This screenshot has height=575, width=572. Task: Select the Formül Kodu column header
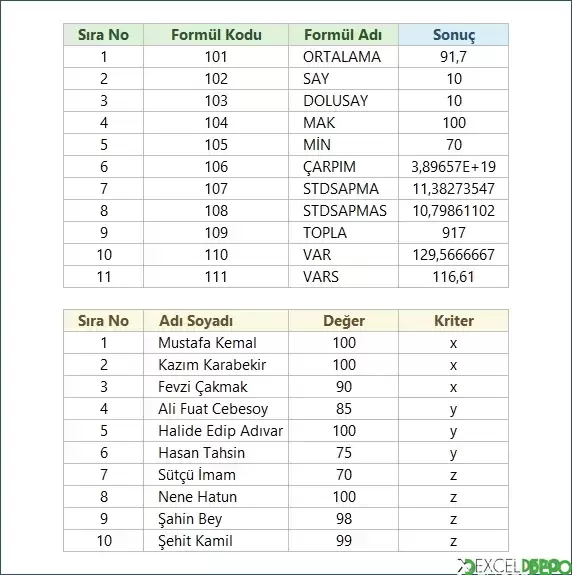(216, 35)
